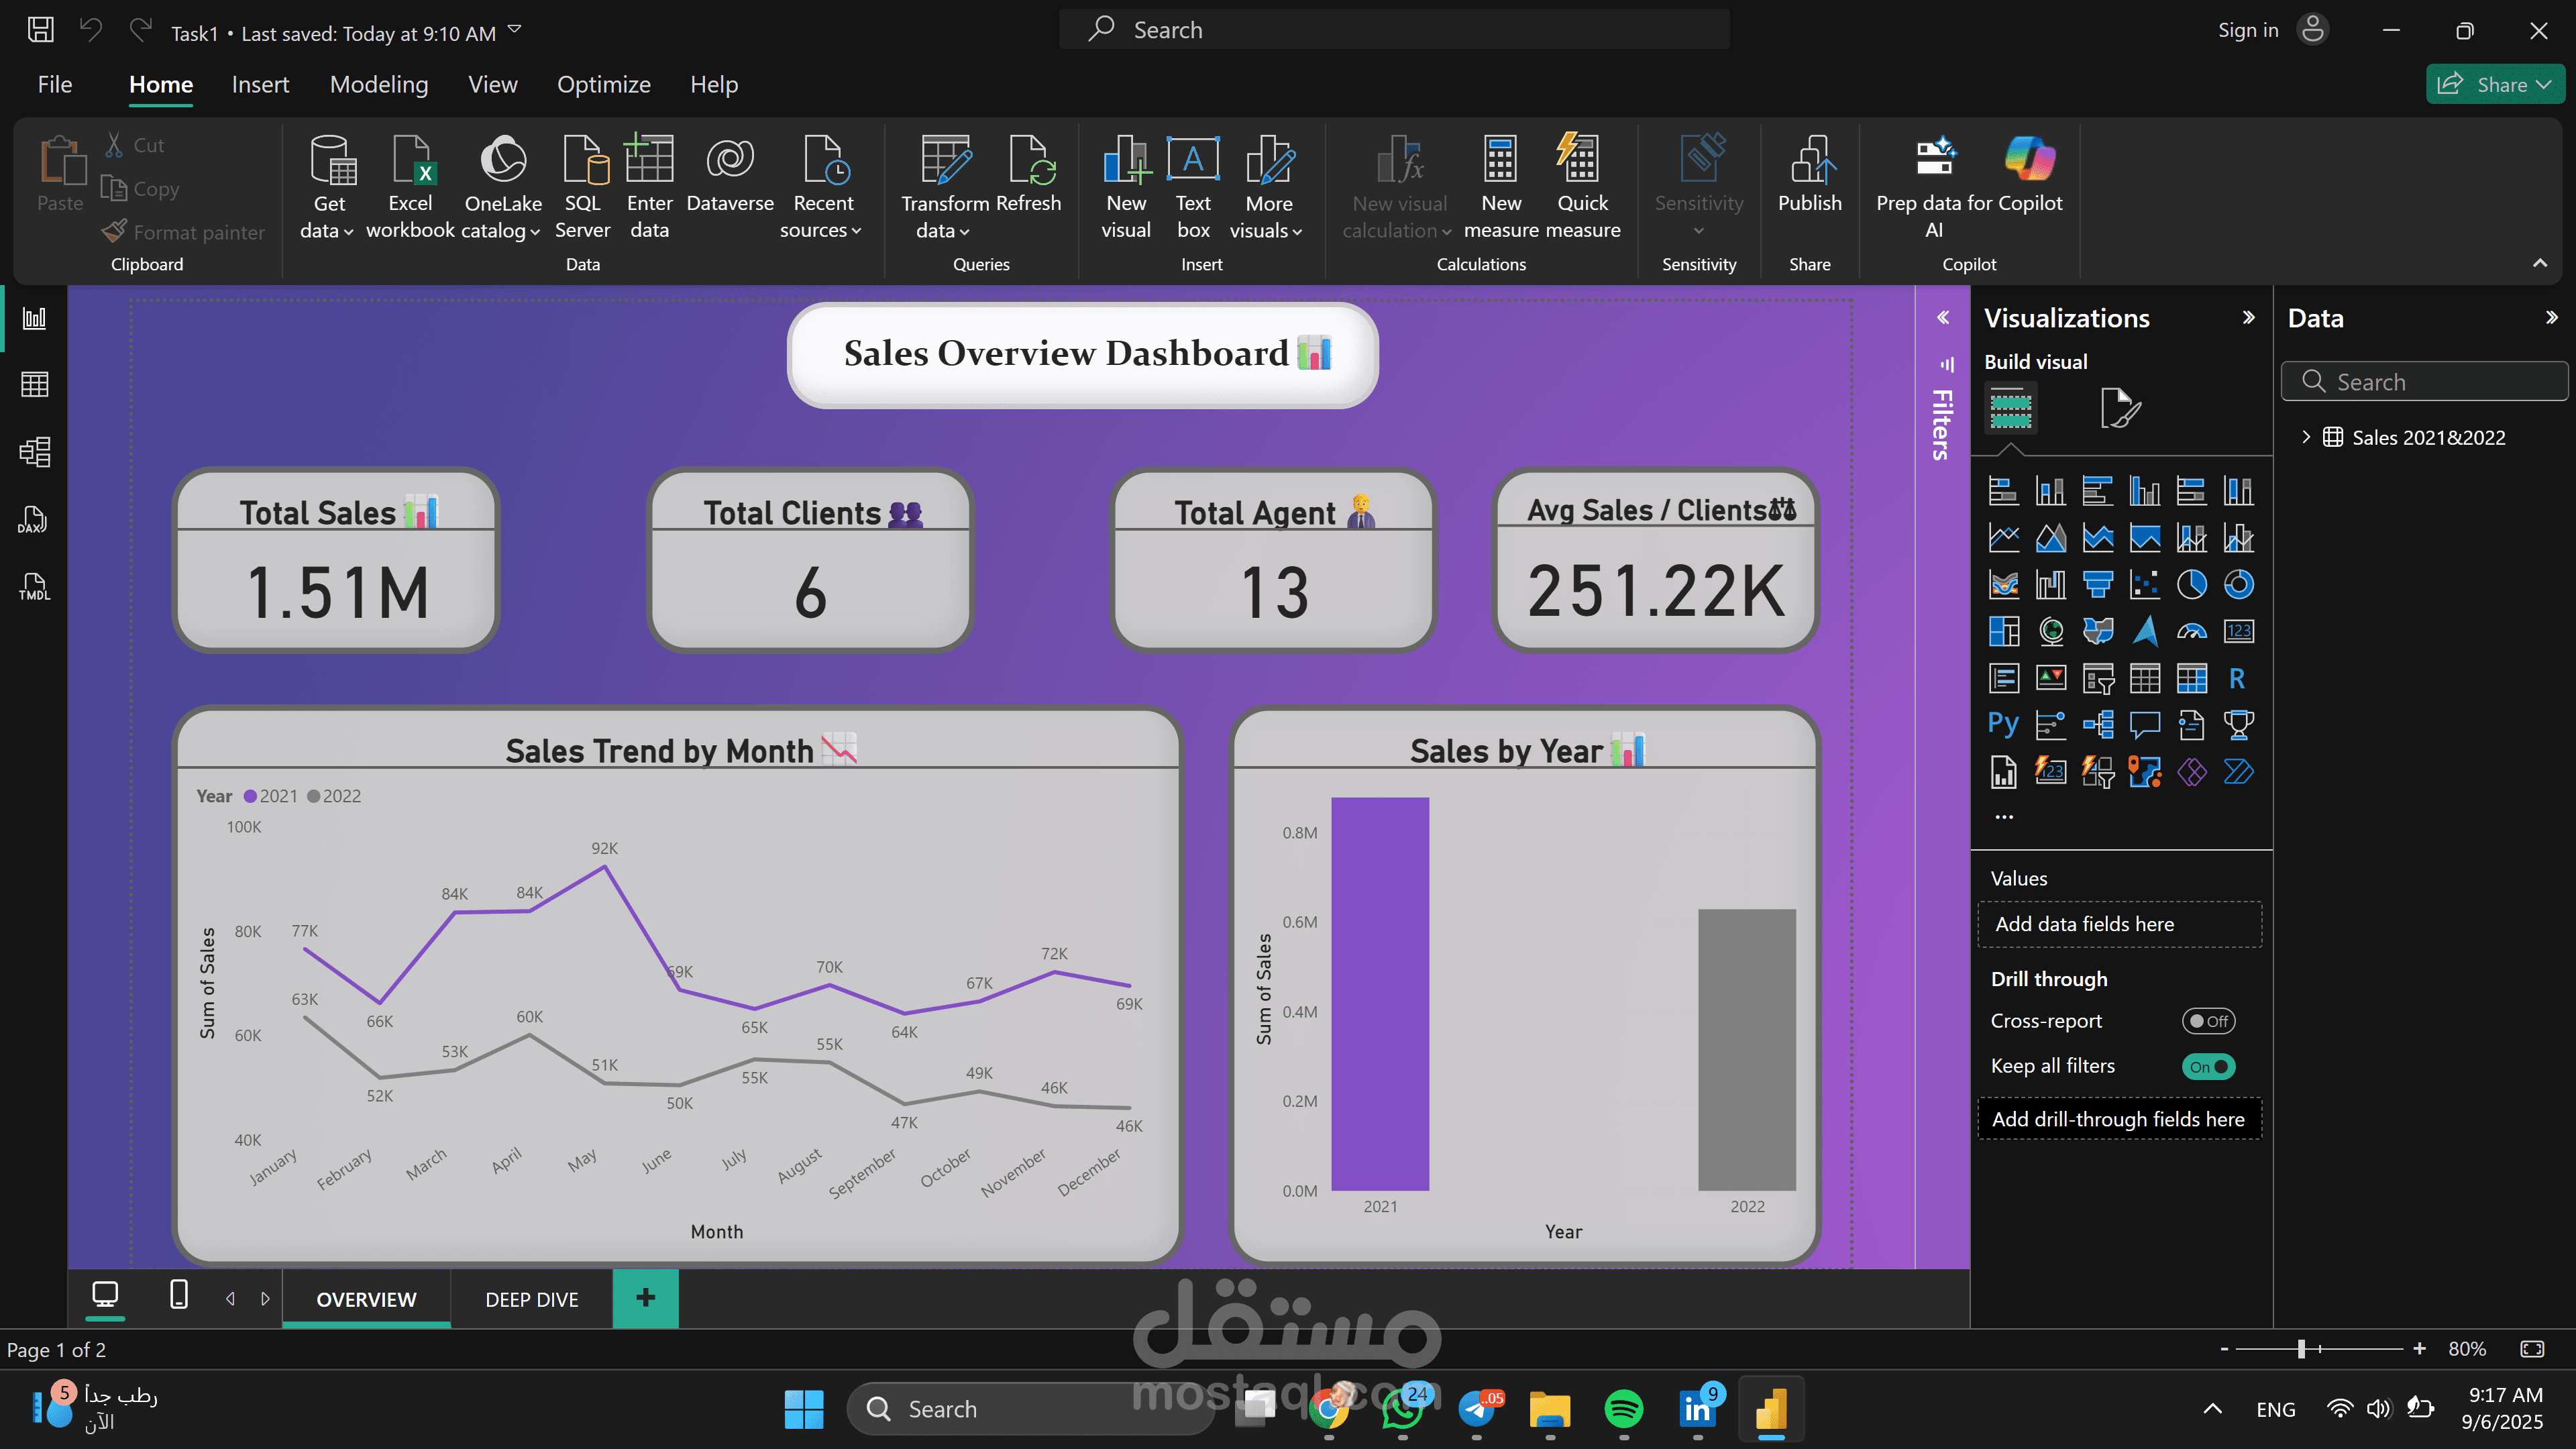Disable the Keep all filters toggle
The width and height of the screenshot is (2576, 1449).
(x=2208, y=1067)
